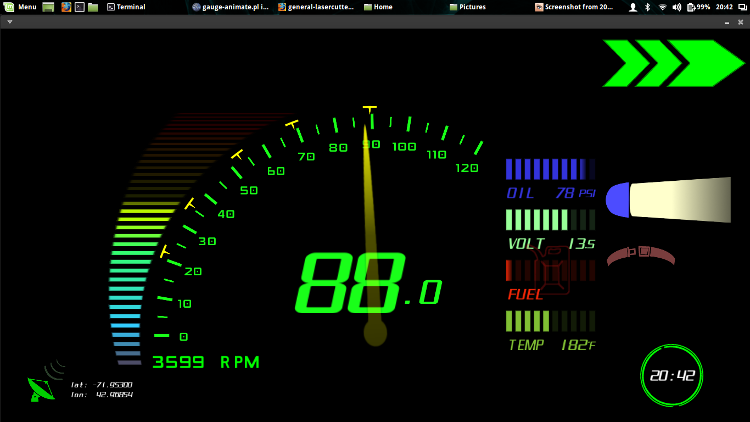Click the headlight high-beam indicator icon
The width and height of the screenshot is (750, 422).
pyautogui.click(x=670, y=199)
